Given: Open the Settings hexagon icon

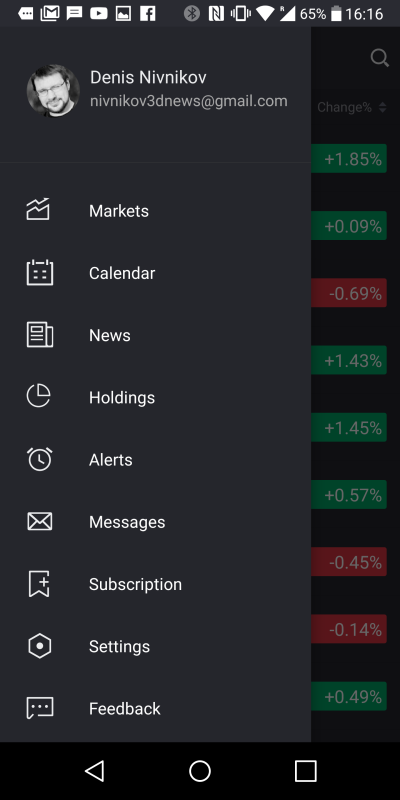Looking at the screenshot, I should (39, 646).
